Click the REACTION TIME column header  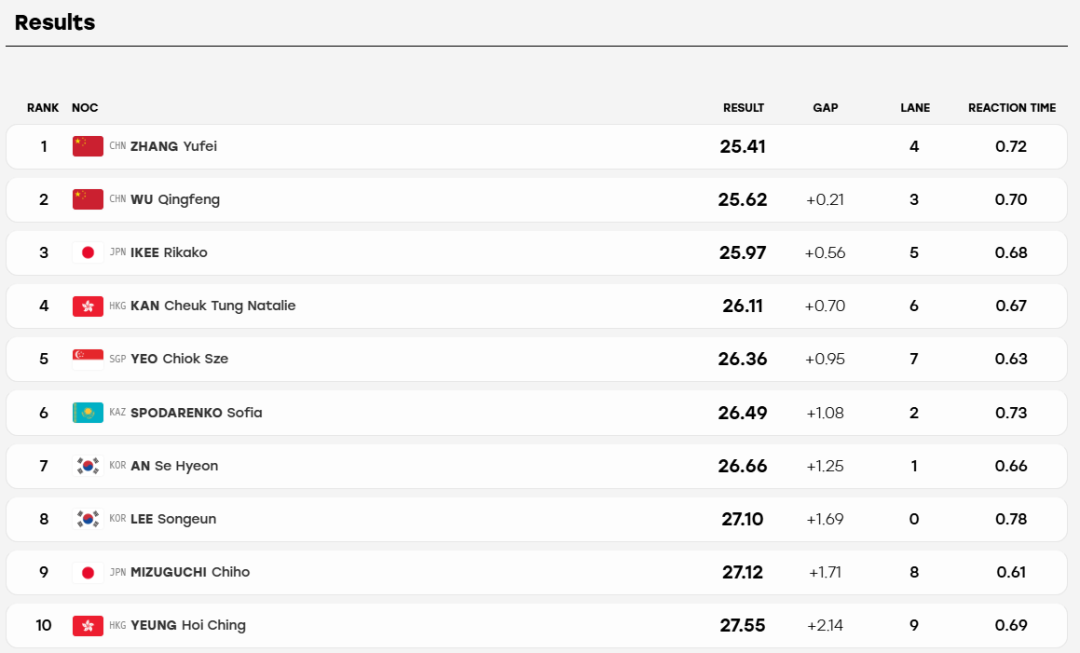[1012, 107]
